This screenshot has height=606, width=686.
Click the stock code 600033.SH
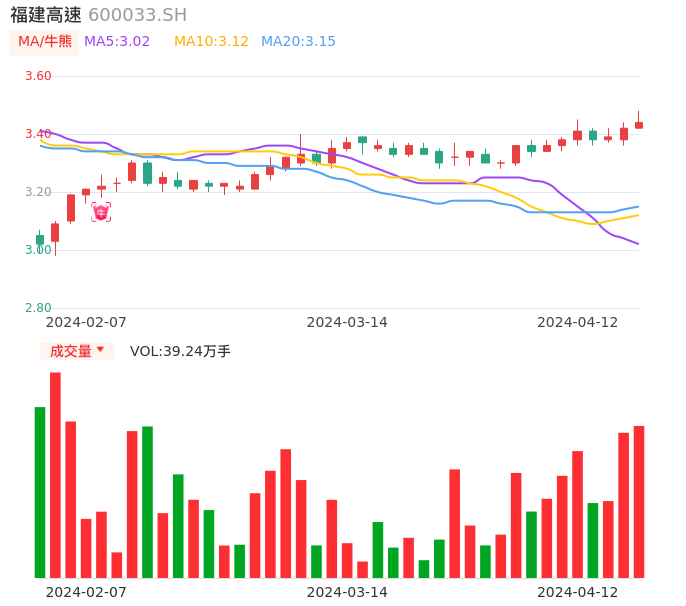click(137, 15)
